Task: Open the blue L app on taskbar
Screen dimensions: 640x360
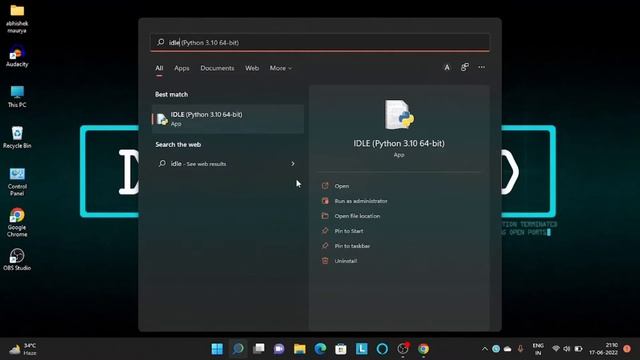Action: [362, 349]
